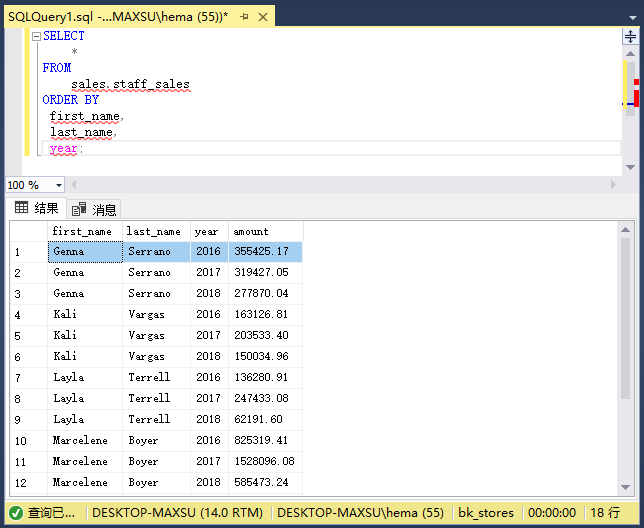The image size is (644, 528).
Task: Click the first_name column header
Action: tap(85, 232)
